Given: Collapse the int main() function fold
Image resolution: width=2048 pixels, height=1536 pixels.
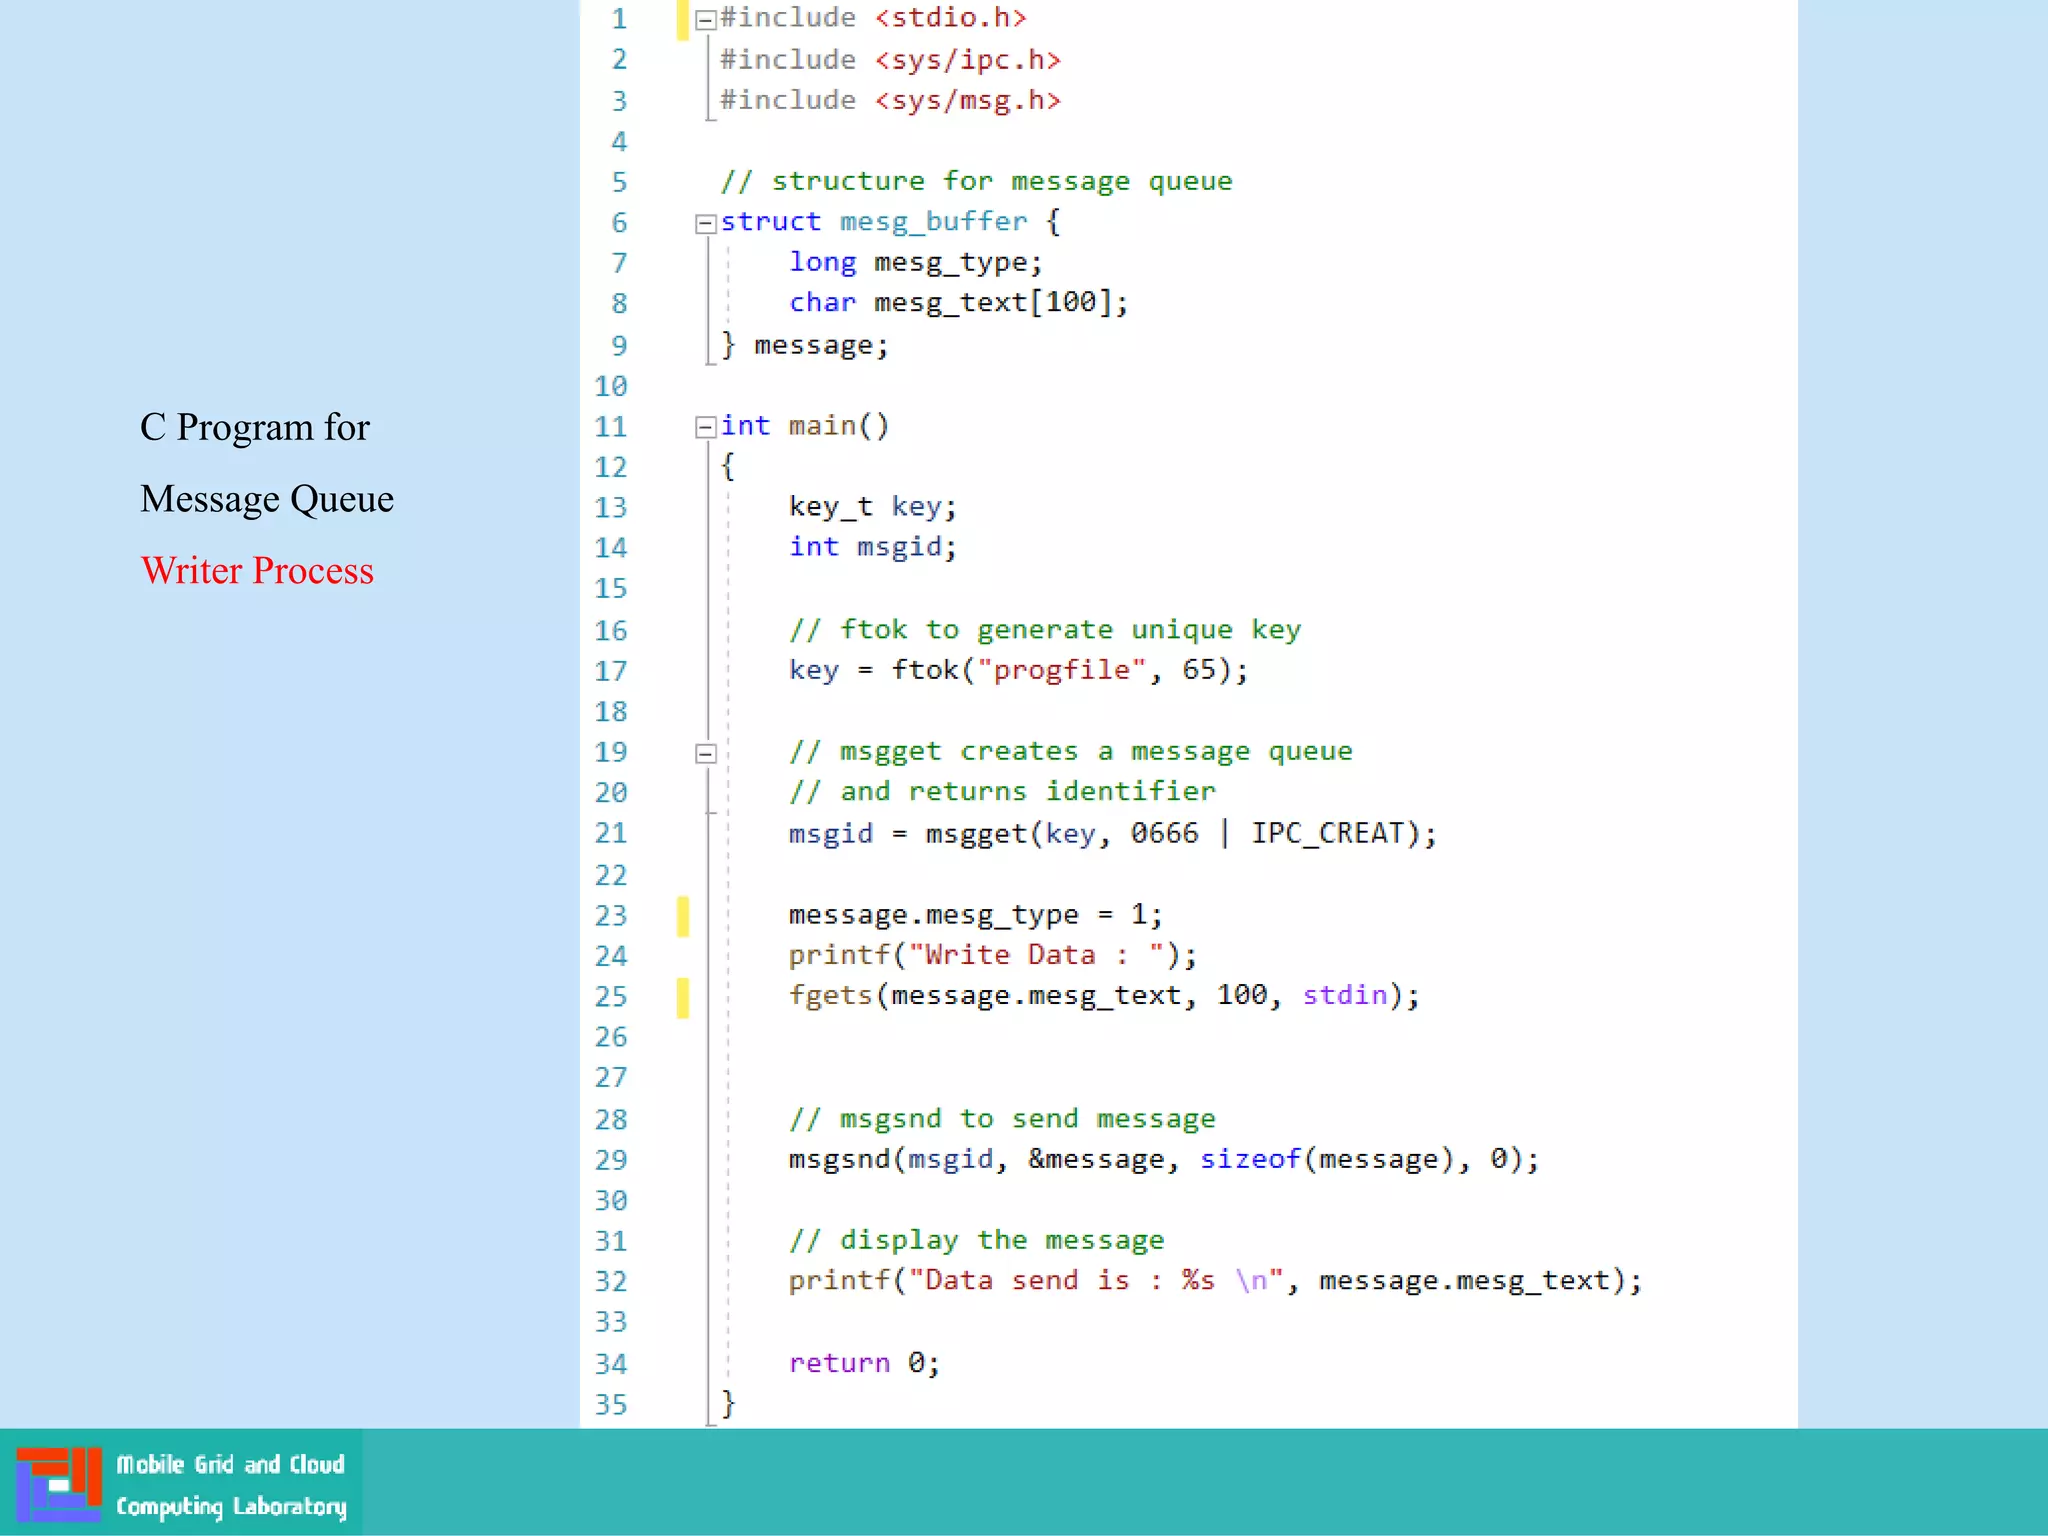Looking at the screenshot, I should tap(705, 427).
